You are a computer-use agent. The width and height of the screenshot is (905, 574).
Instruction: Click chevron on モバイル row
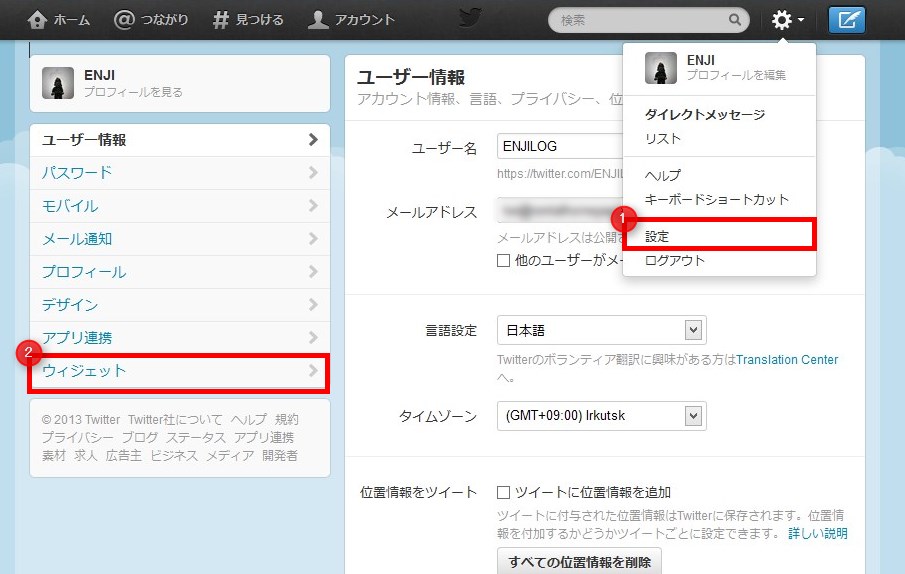(313, 205)
